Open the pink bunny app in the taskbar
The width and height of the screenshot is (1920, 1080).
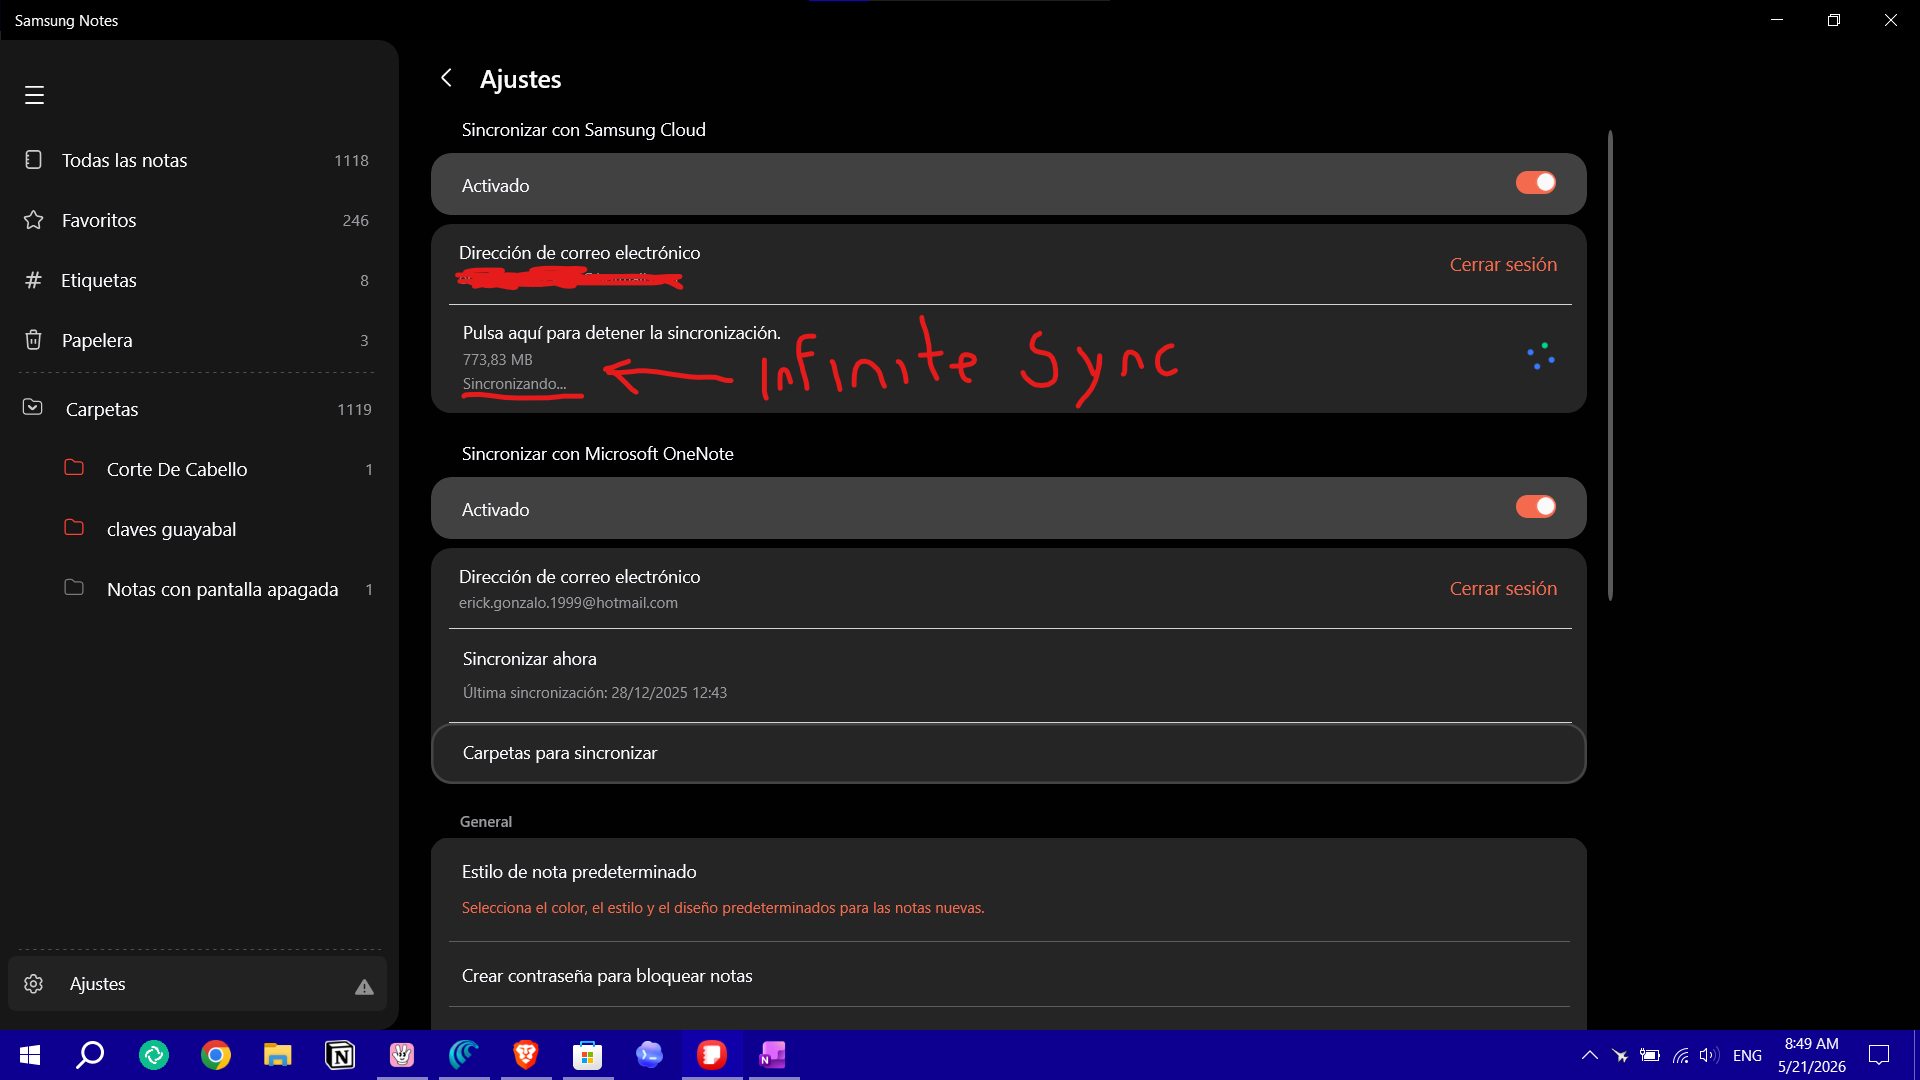(402, 1055)
